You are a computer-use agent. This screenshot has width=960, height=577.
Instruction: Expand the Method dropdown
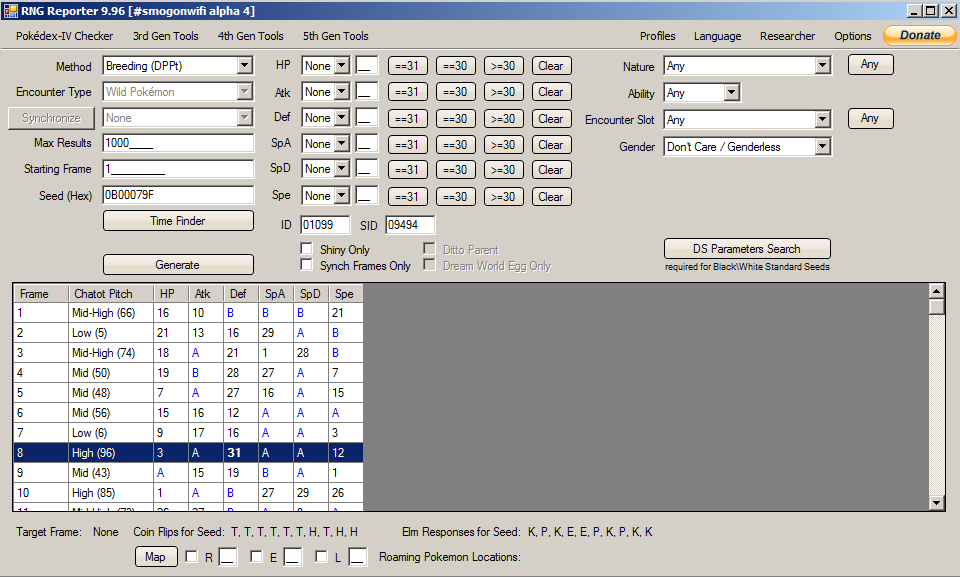[244, 66]
